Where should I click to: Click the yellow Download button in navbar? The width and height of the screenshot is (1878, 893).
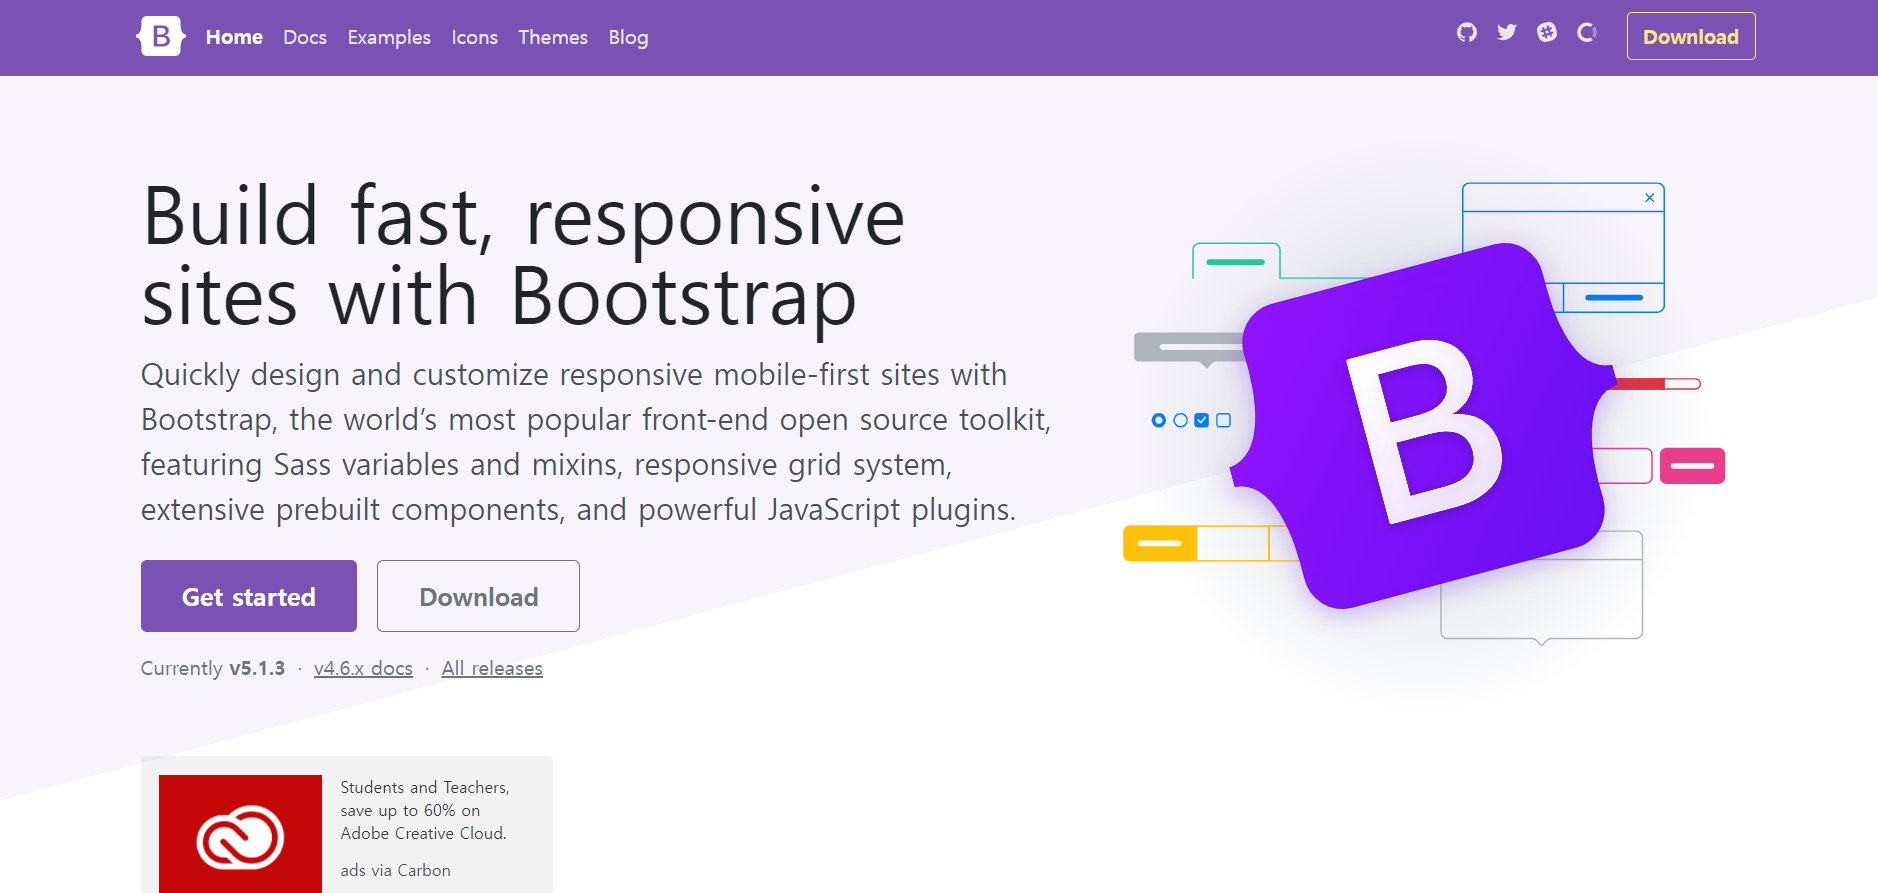pyautogui.click(x=1691, y=36)
